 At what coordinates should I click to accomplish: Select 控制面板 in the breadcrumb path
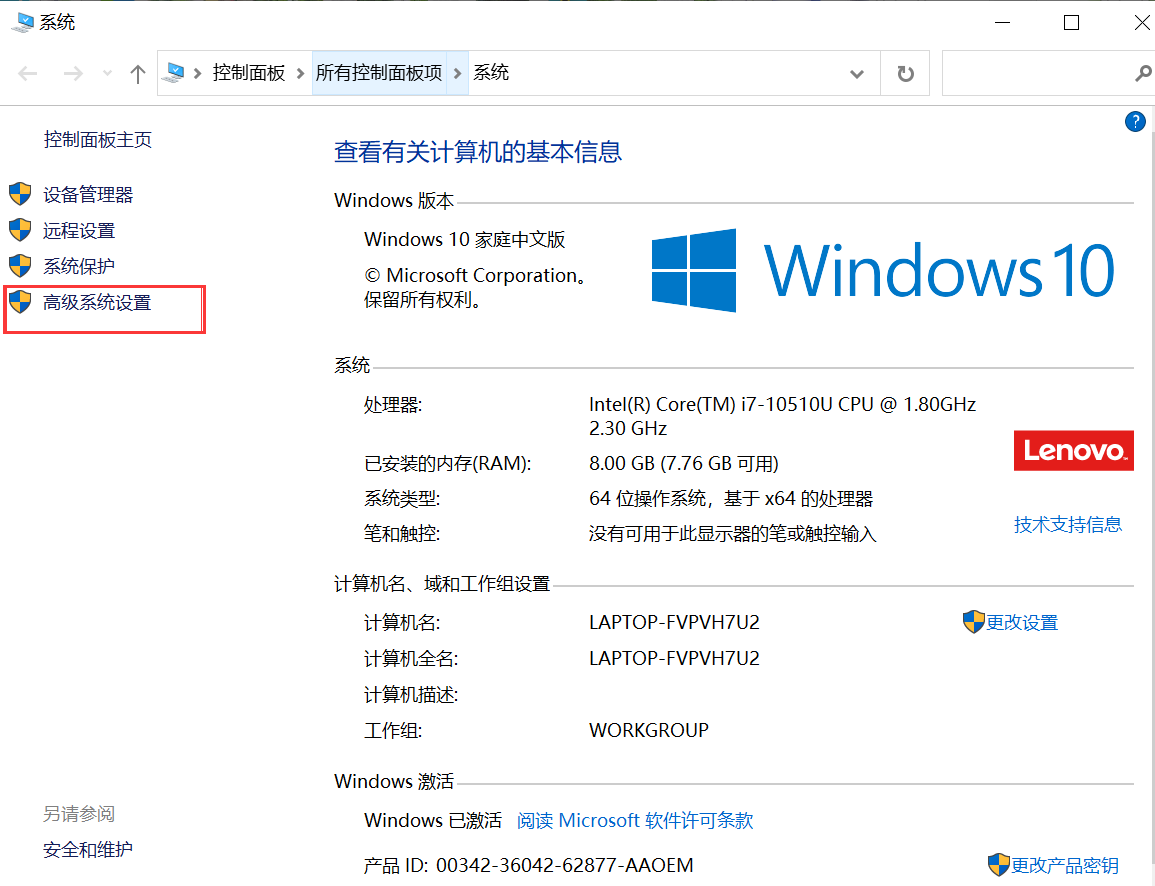tap(249, 72)
